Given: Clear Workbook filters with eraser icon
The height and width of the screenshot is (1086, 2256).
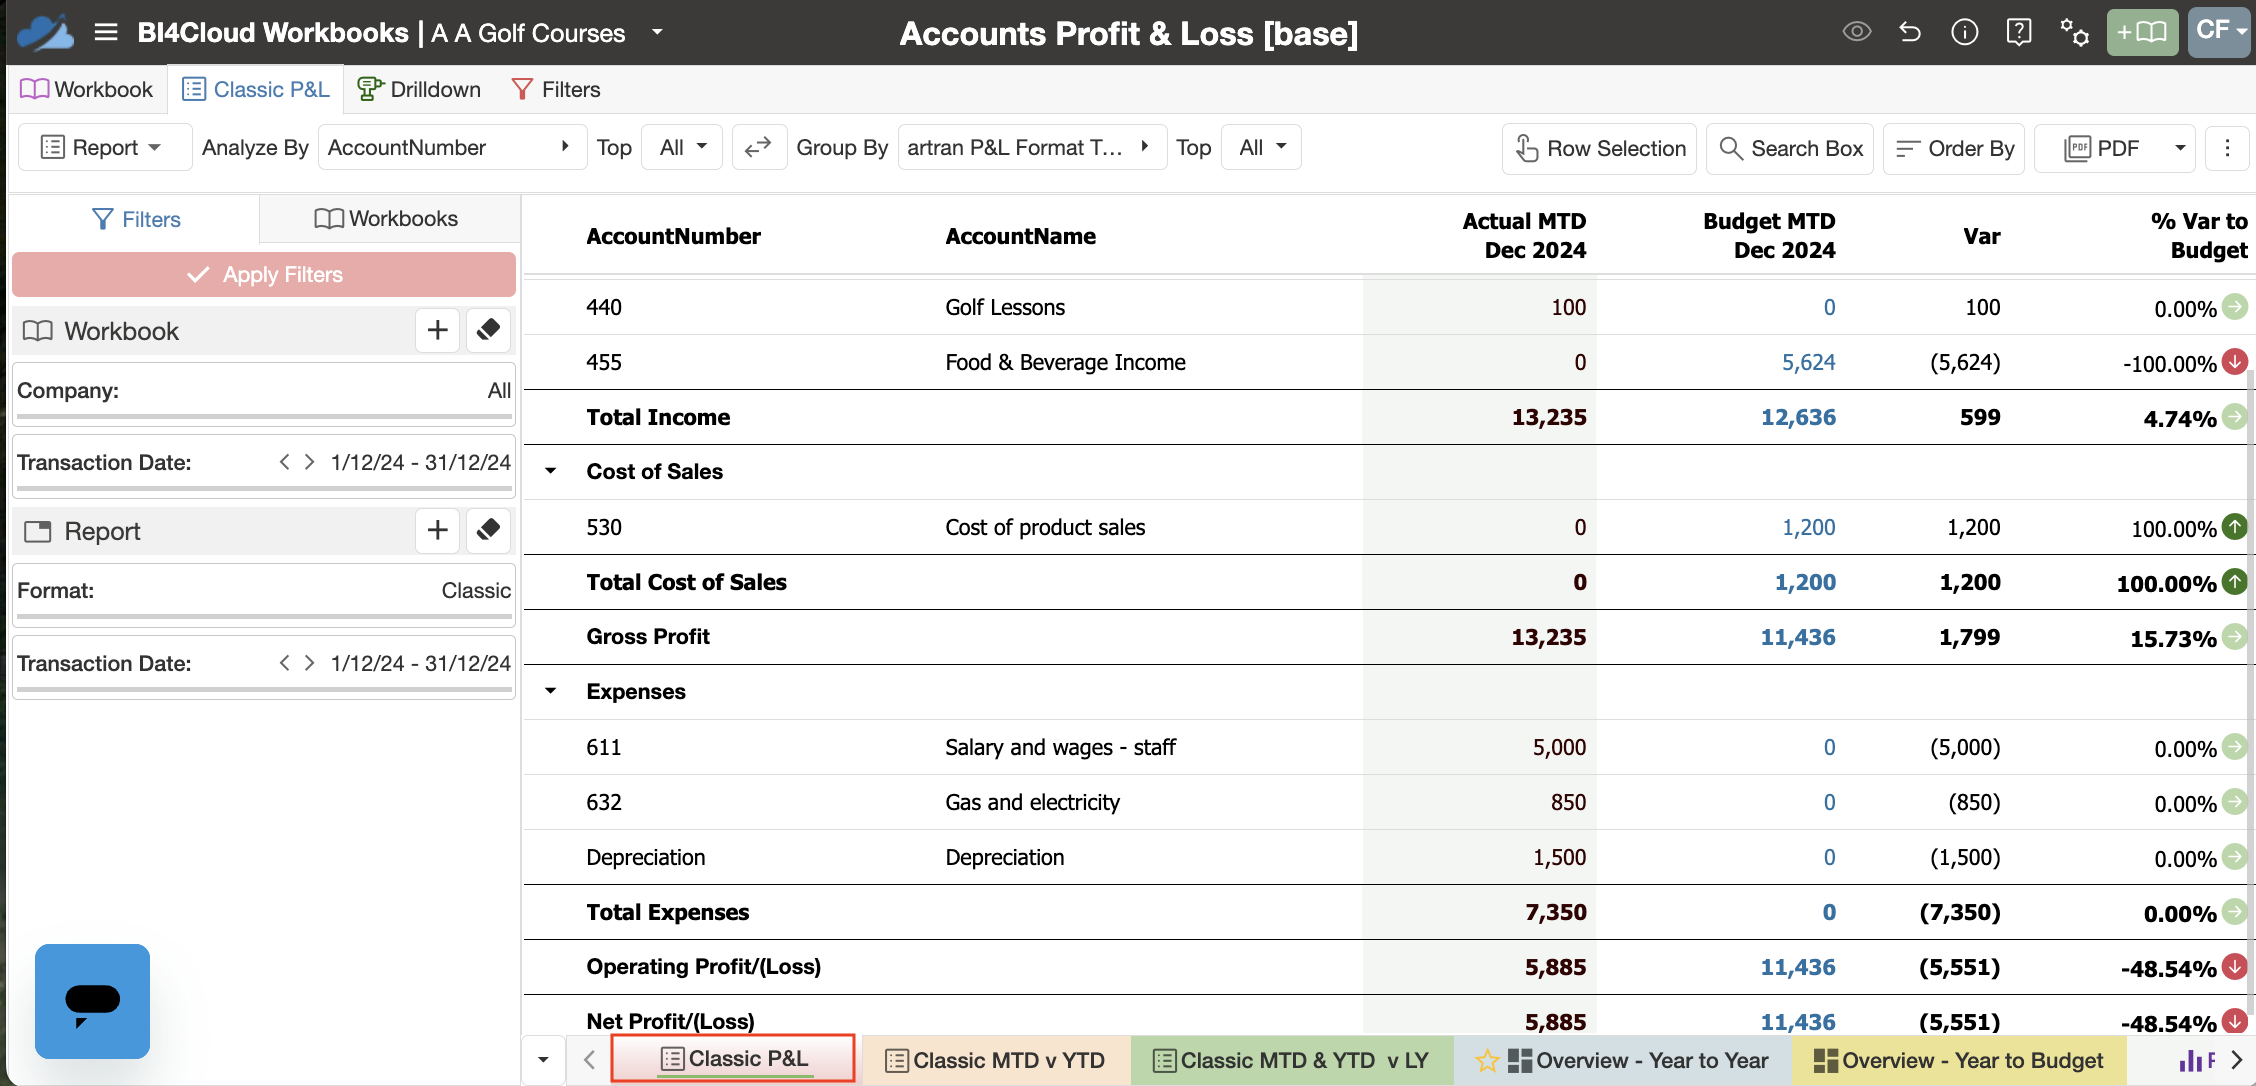Looking at the screenshot, I should [x=488, y=330].
